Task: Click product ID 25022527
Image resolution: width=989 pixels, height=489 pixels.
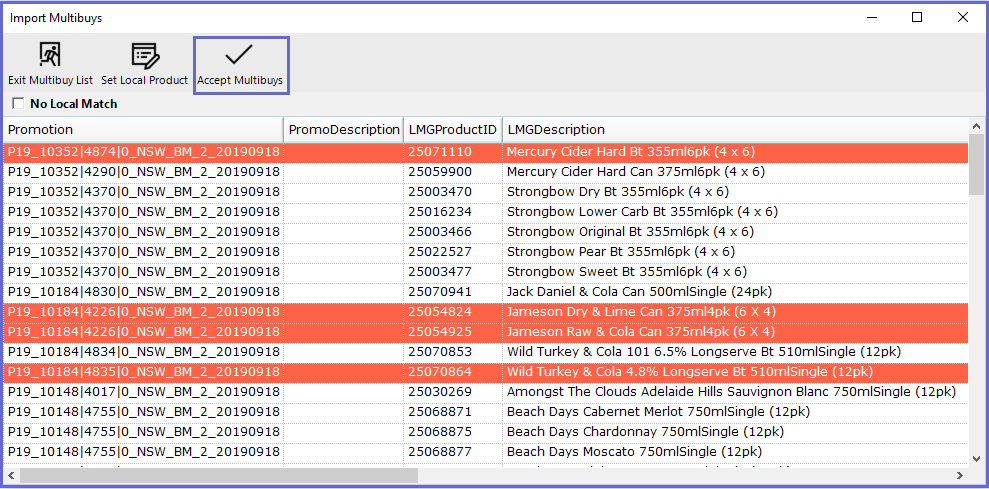Action: [440, 252]
